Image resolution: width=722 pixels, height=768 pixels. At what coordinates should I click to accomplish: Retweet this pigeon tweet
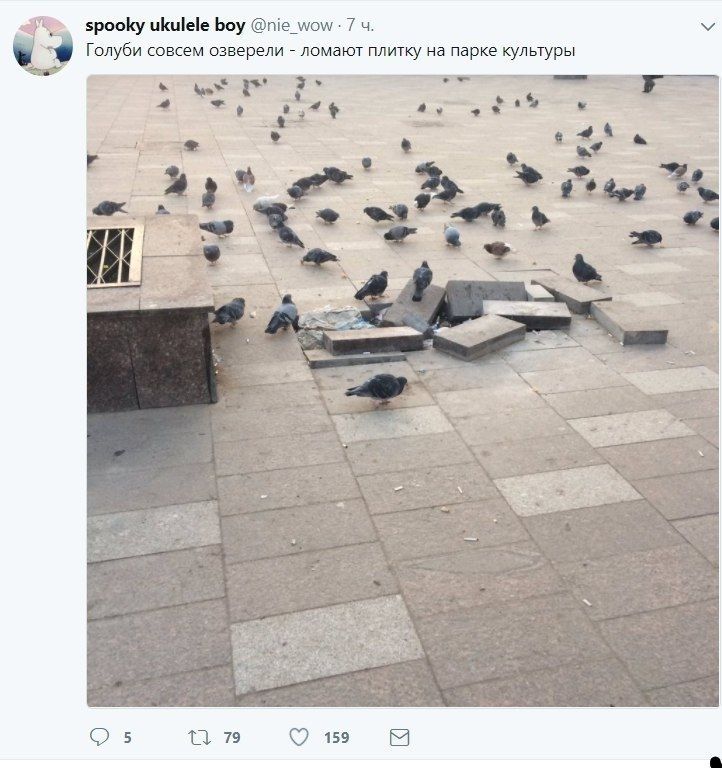pyautogui.click(x=199, y=737)
